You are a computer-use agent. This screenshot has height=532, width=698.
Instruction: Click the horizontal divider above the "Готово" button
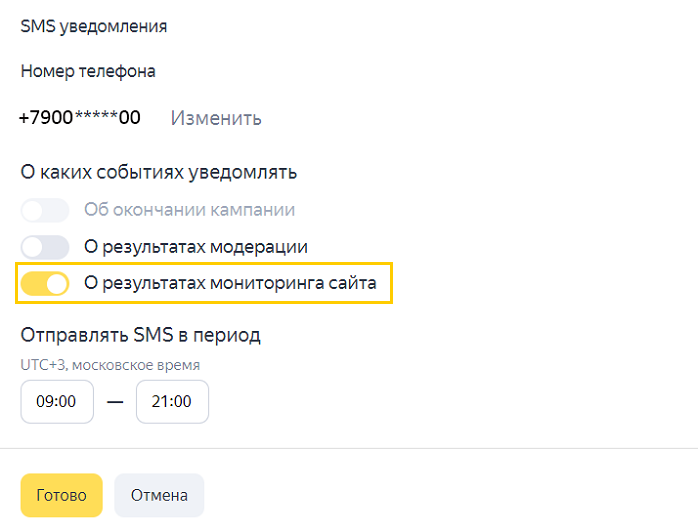coord(349,449)
